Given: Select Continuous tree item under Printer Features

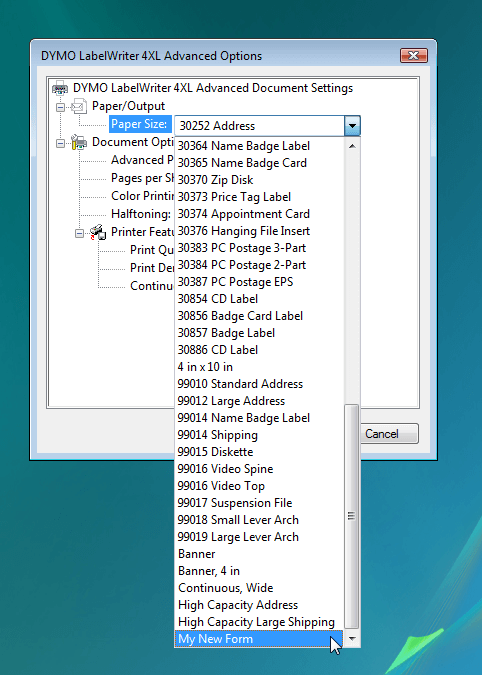Looking at the screenshot, I should coord(151,286).
